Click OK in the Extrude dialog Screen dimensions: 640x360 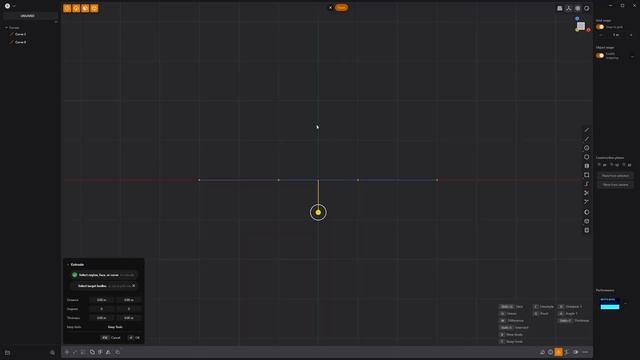[x=134, y=338]
